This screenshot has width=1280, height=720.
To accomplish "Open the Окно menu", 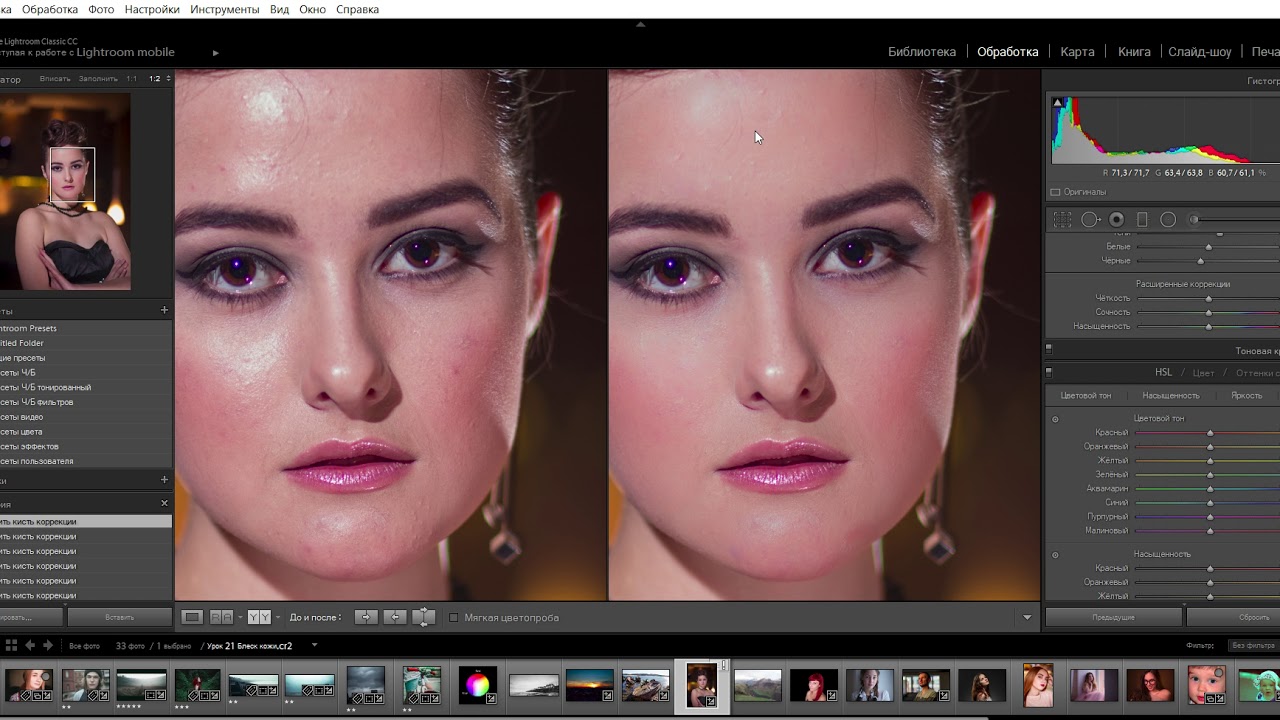I will pos(312,9).
